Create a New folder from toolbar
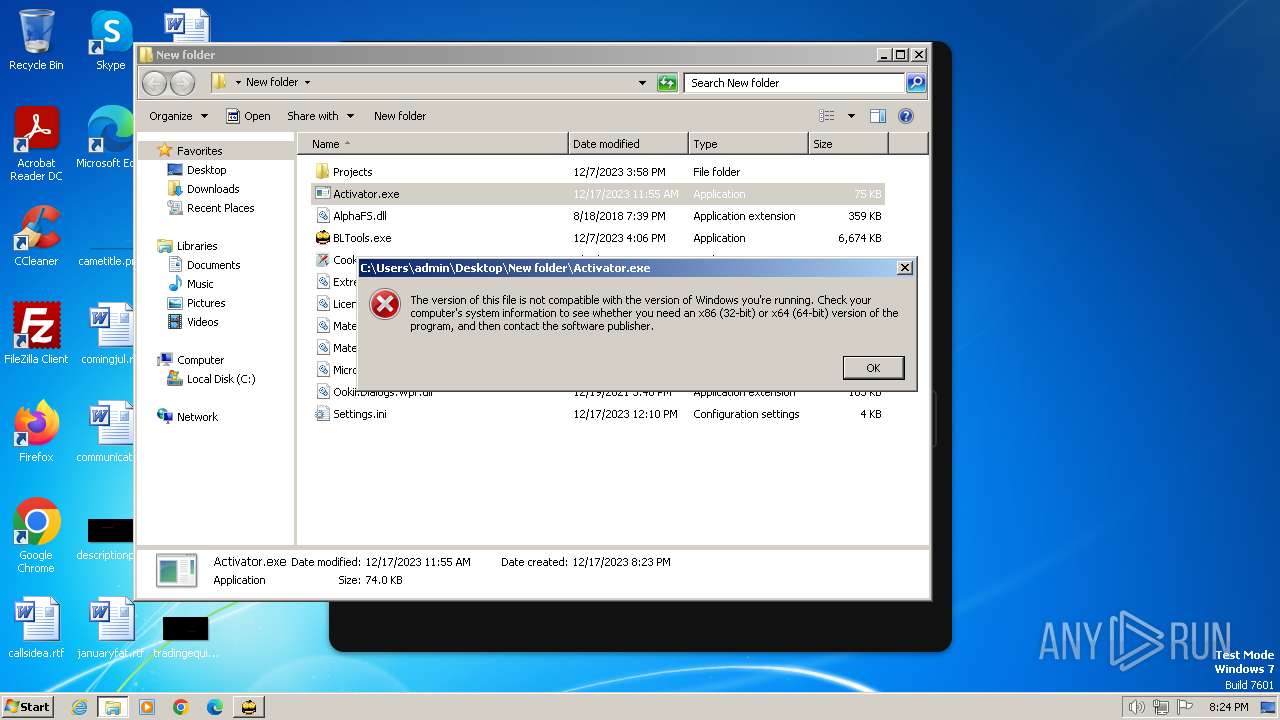The height and width of the screenshot is (720, 1280). [400, 116]
